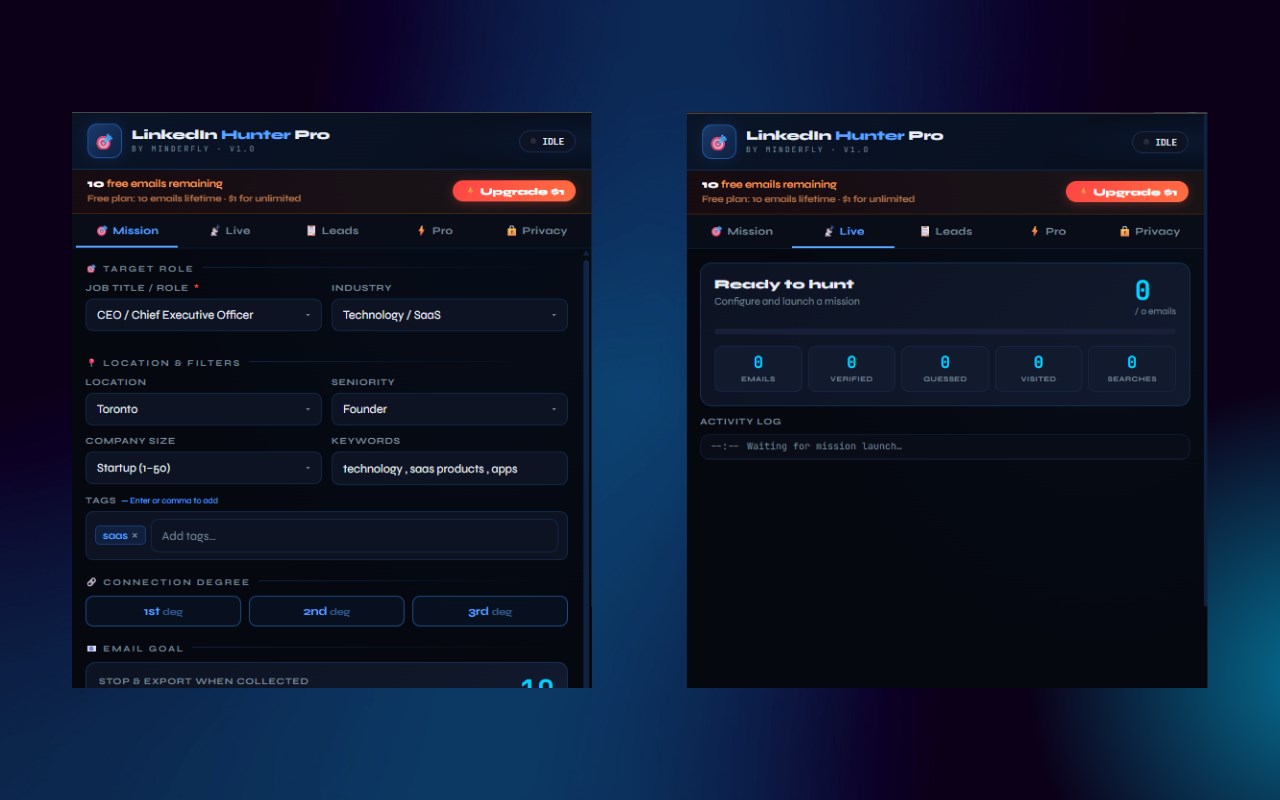Open the Location dropdown showing Toronto
1280x800 pixels.
(x=203, y=409)
